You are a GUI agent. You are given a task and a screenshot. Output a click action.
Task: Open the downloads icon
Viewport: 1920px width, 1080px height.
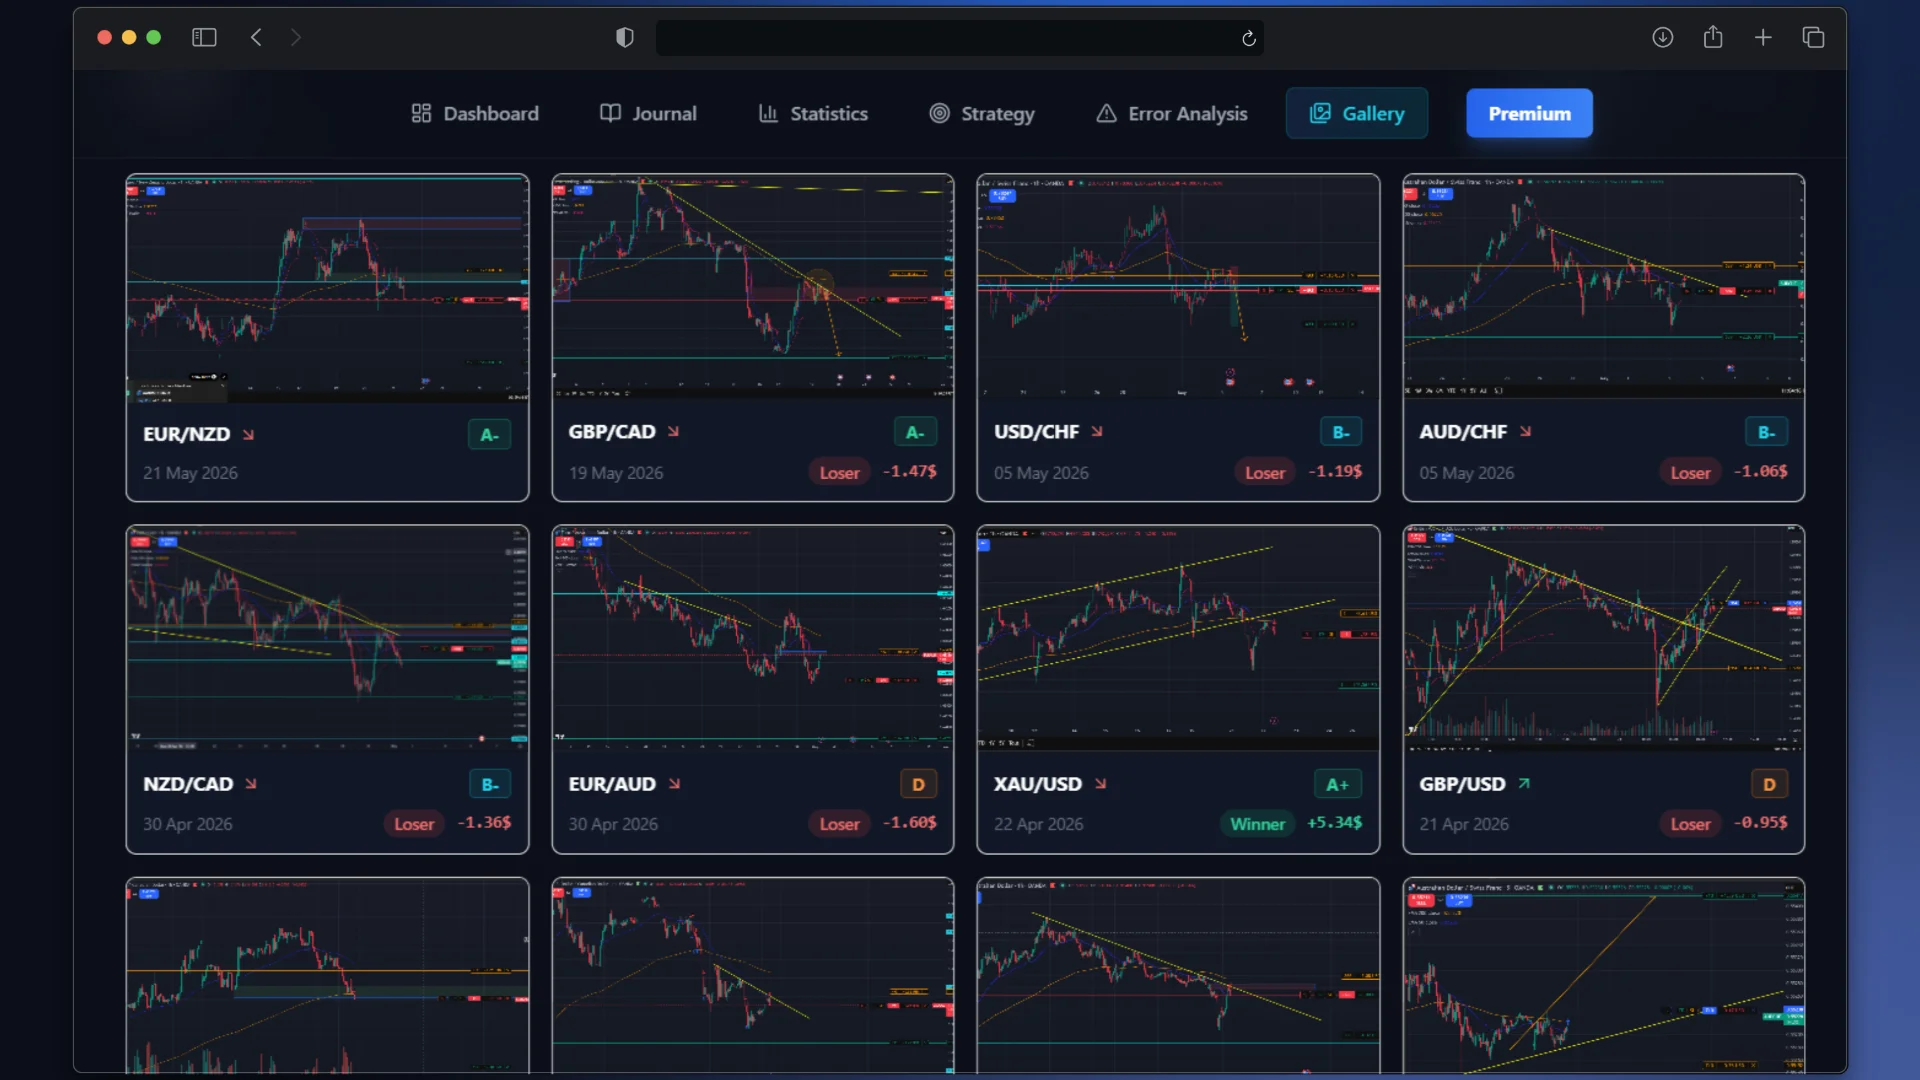pyautogui.click(x=1662, y=37)
